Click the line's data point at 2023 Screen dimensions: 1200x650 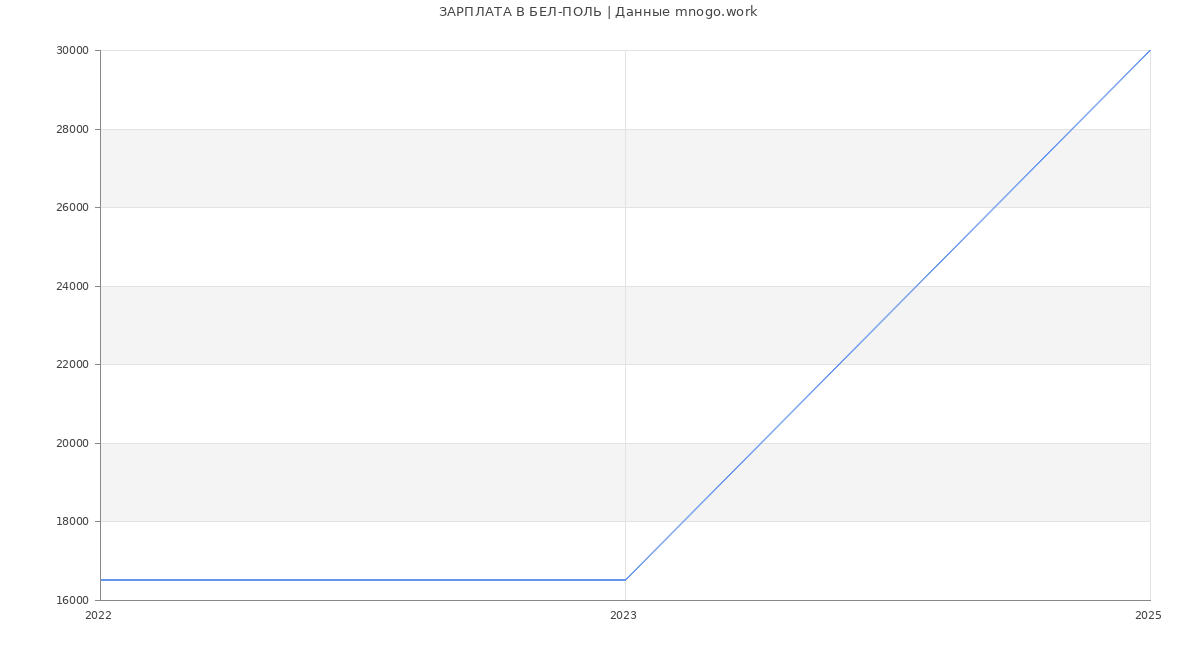(x=625, y=580)
